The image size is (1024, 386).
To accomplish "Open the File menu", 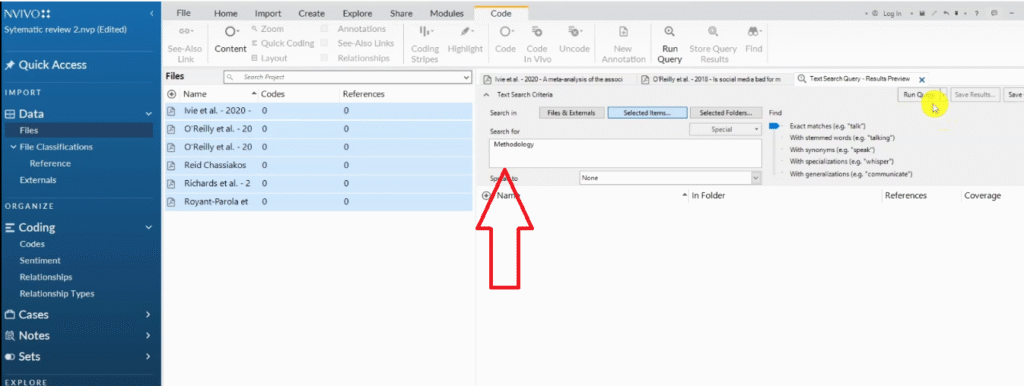I will coord(184,13).
